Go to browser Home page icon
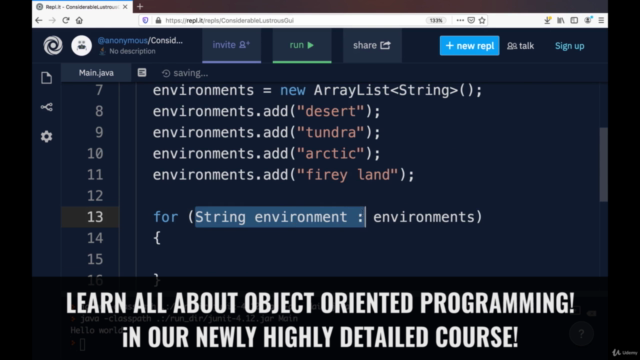Viewport: 640px width, 360px height. [79, 20]
